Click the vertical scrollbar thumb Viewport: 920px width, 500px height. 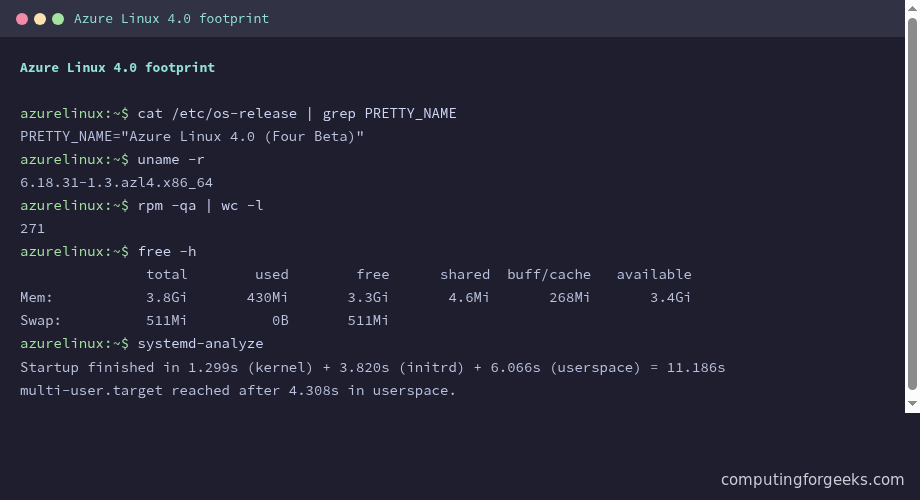[912, 204]
